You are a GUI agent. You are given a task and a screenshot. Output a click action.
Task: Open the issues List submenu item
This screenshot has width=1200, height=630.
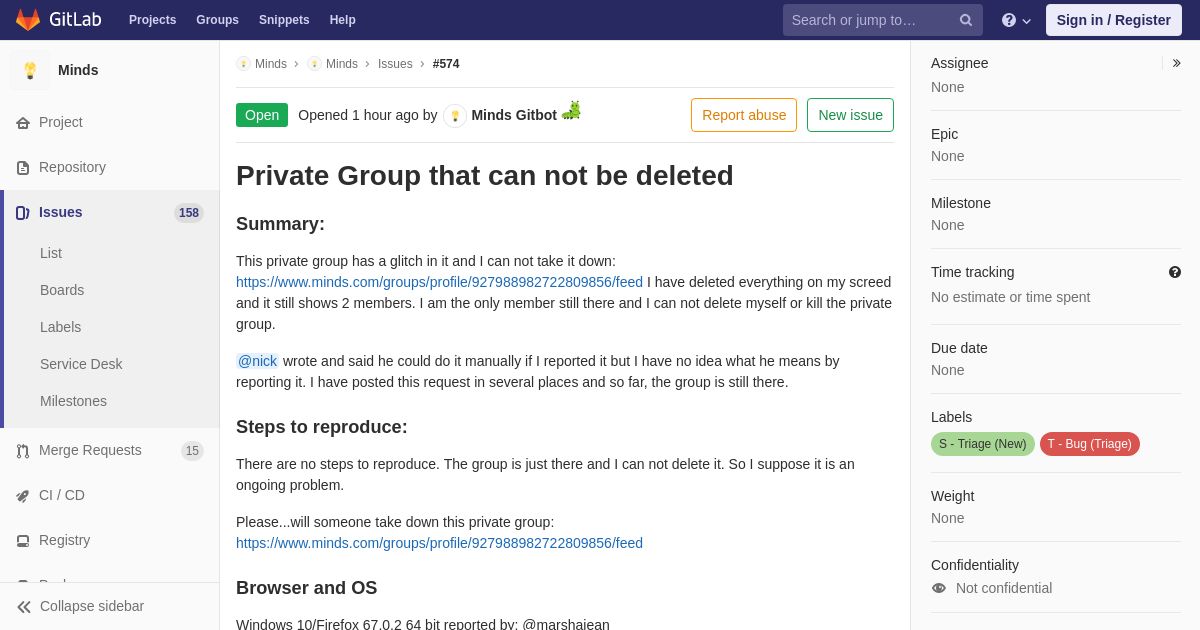(x=51, y=253)
